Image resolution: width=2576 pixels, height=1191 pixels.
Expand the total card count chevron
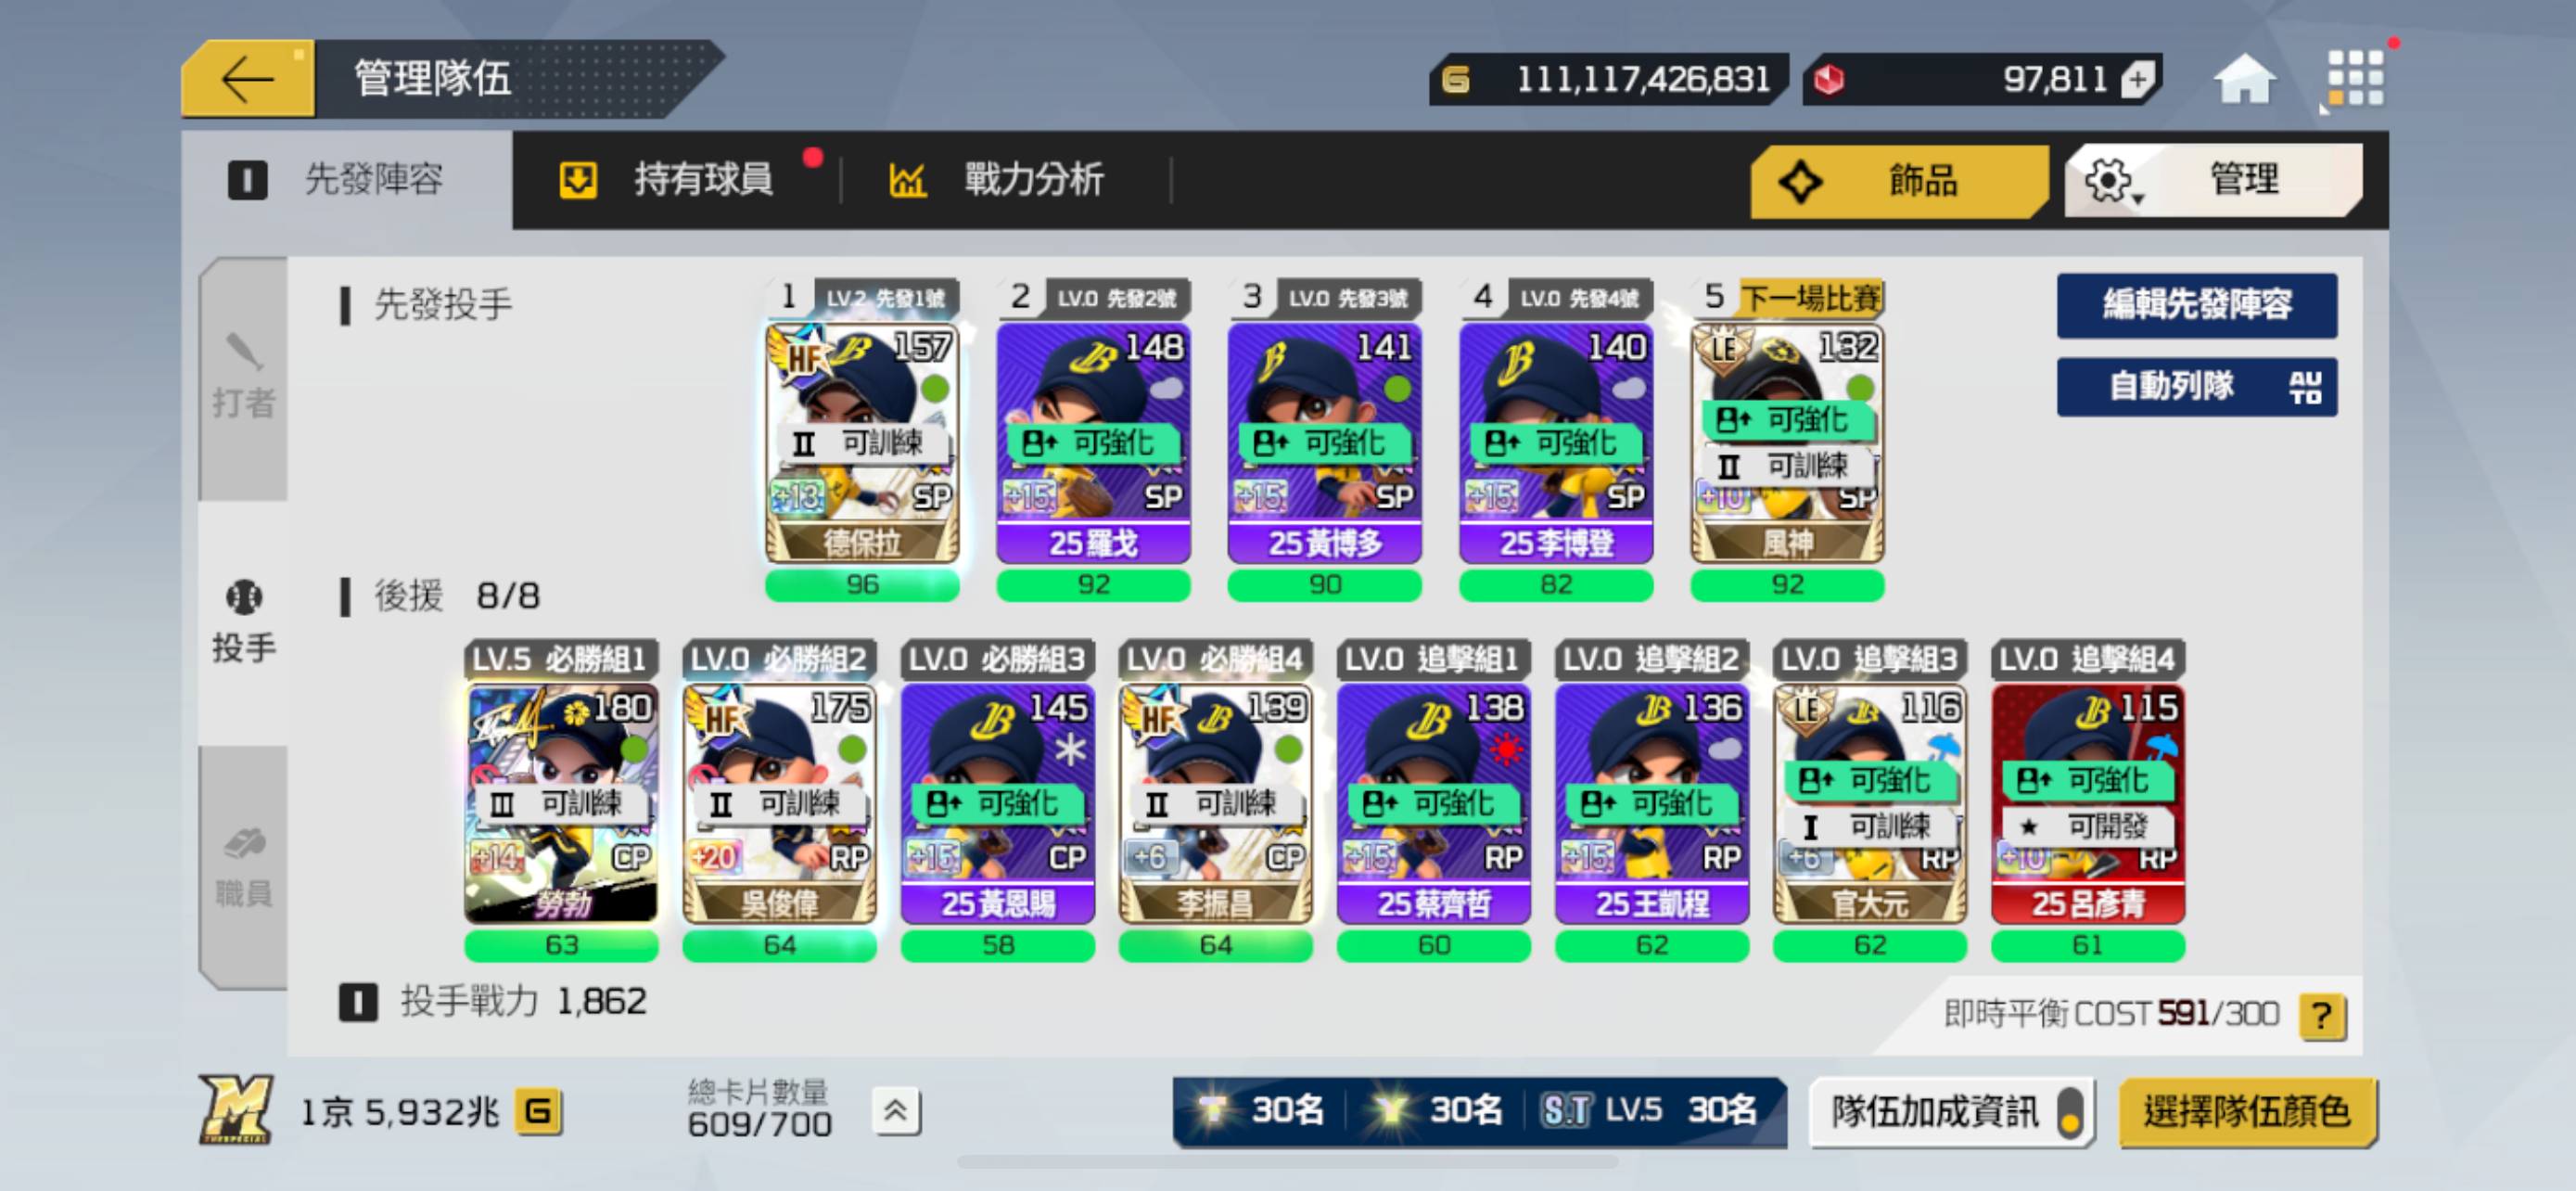pos(895,1110)
